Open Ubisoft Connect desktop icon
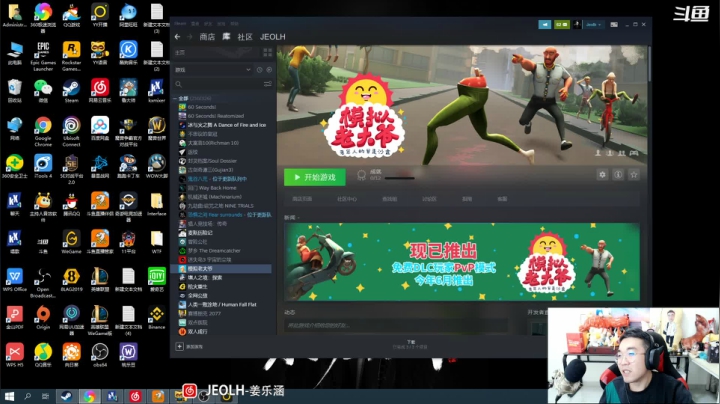 (x=71, y=132)
